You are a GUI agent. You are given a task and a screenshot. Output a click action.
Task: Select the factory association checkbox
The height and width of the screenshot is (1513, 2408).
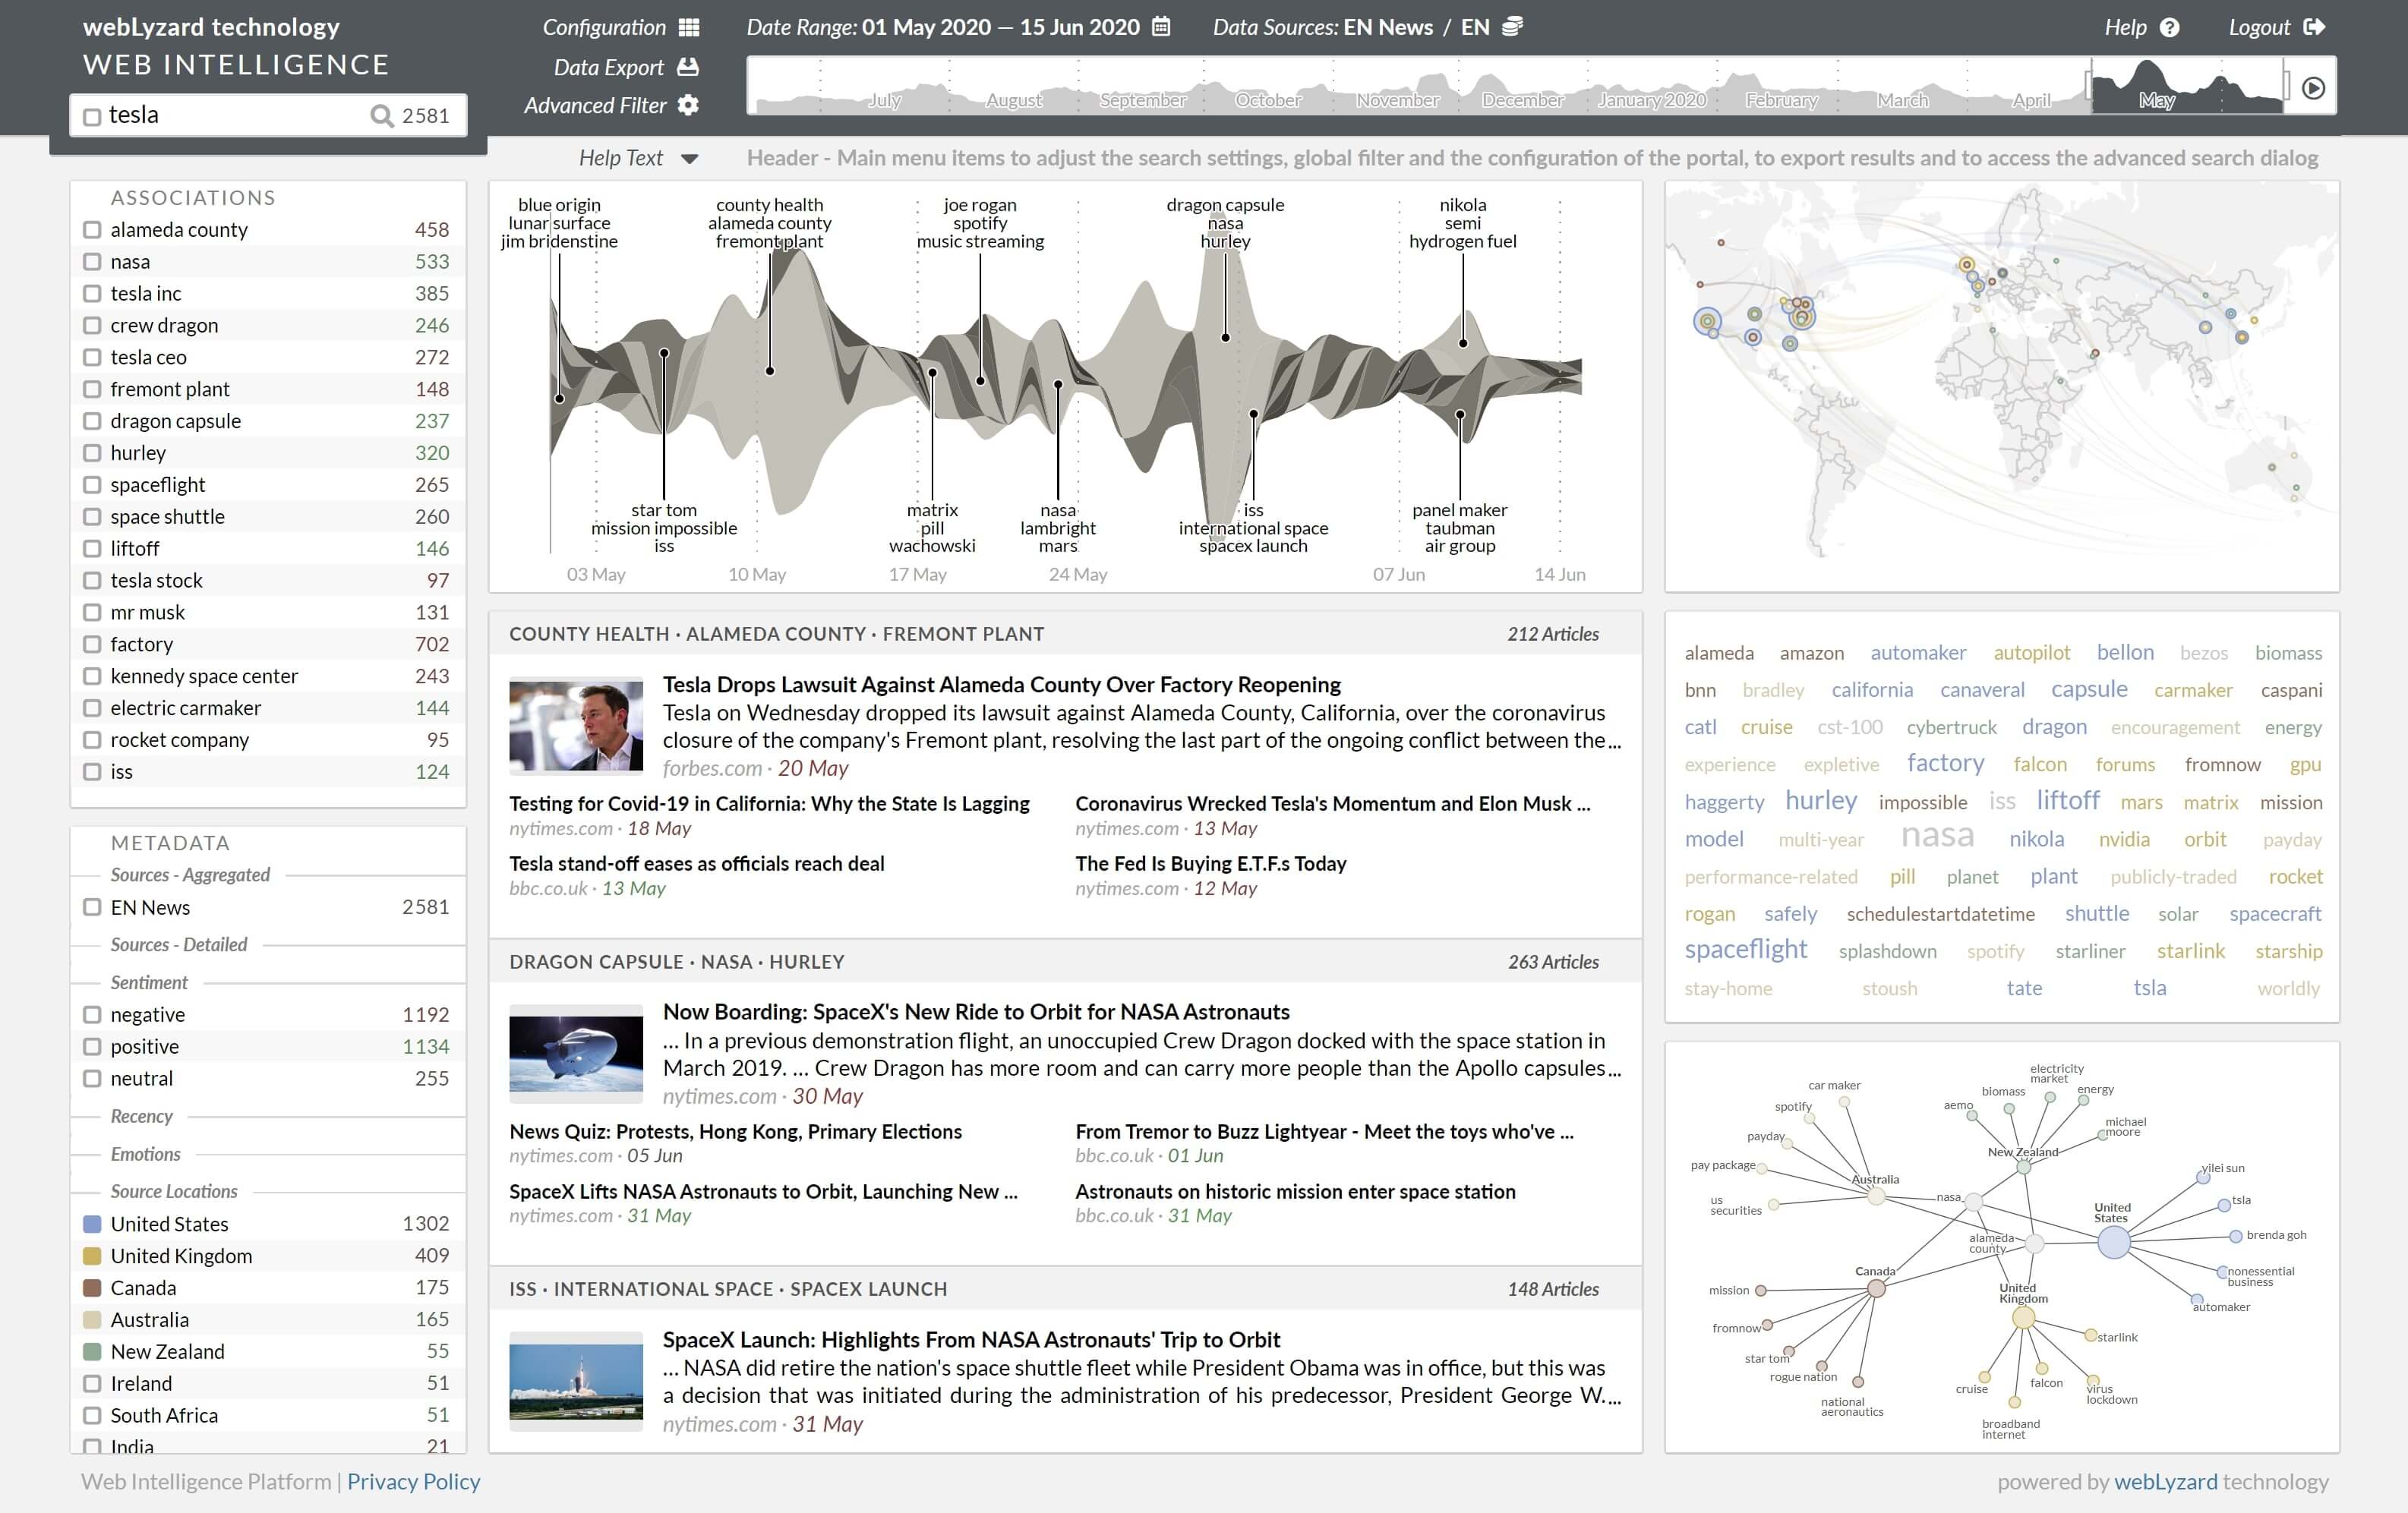click(92, 644)
